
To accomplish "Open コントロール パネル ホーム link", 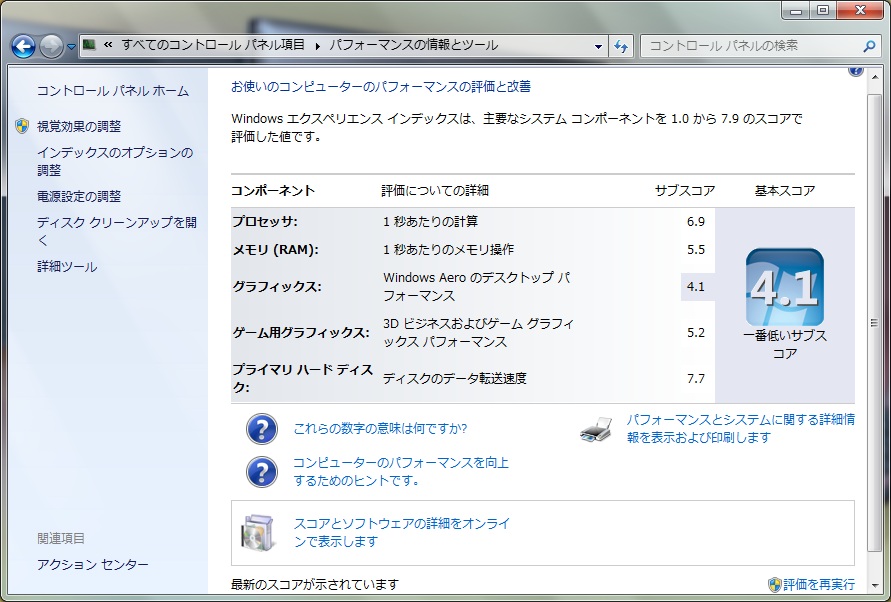I will (x=113, y=91).
